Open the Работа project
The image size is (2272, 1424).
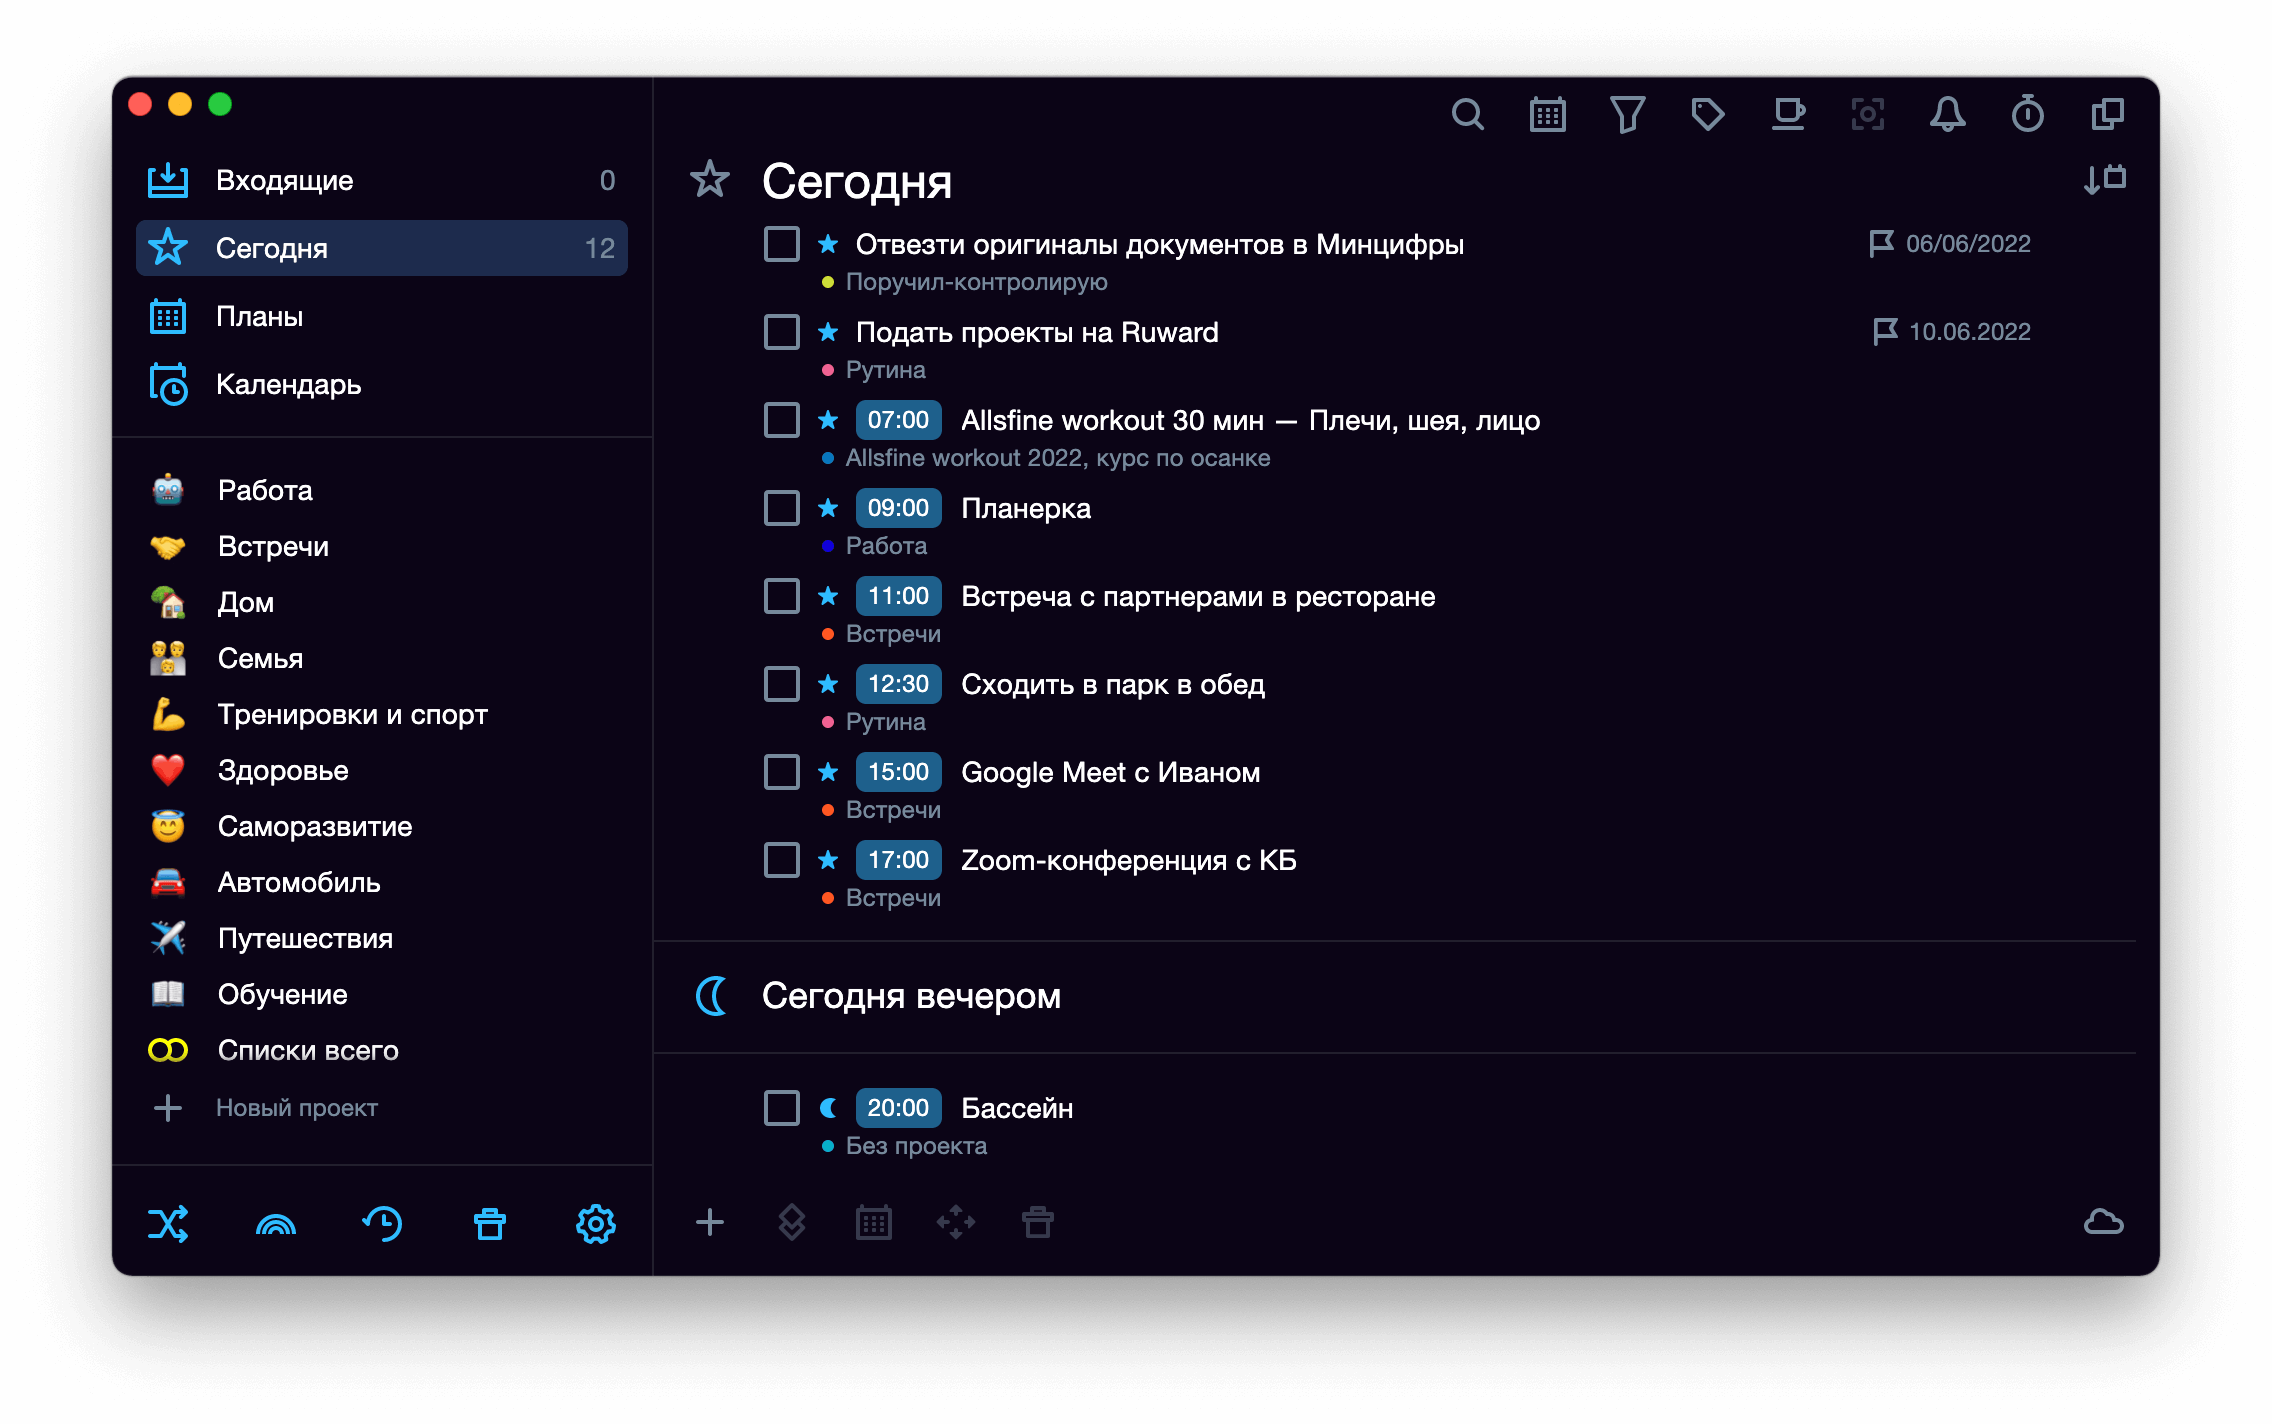click(382, 490)
